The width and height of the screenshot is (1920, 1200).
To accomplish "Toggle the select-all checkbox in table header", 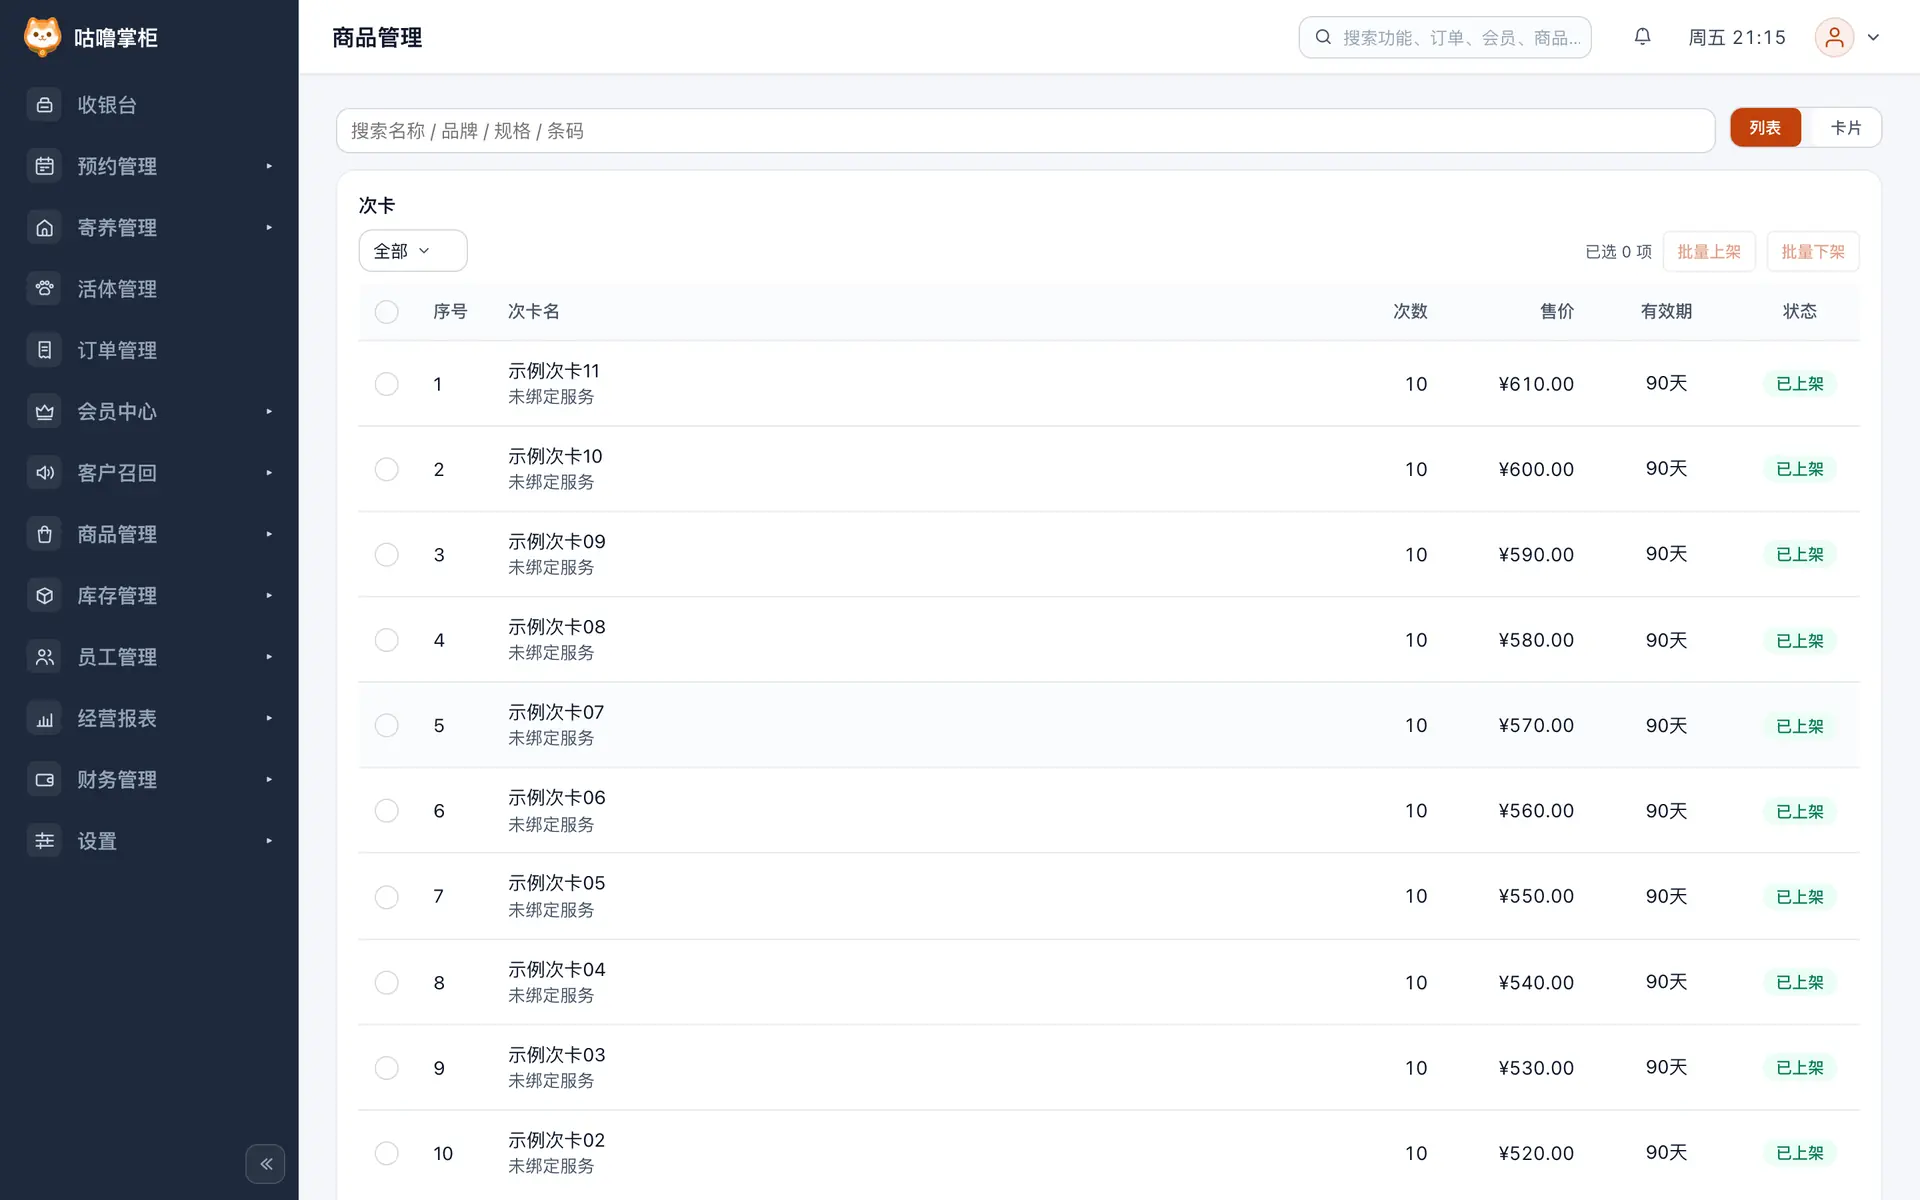I will 386,312.
